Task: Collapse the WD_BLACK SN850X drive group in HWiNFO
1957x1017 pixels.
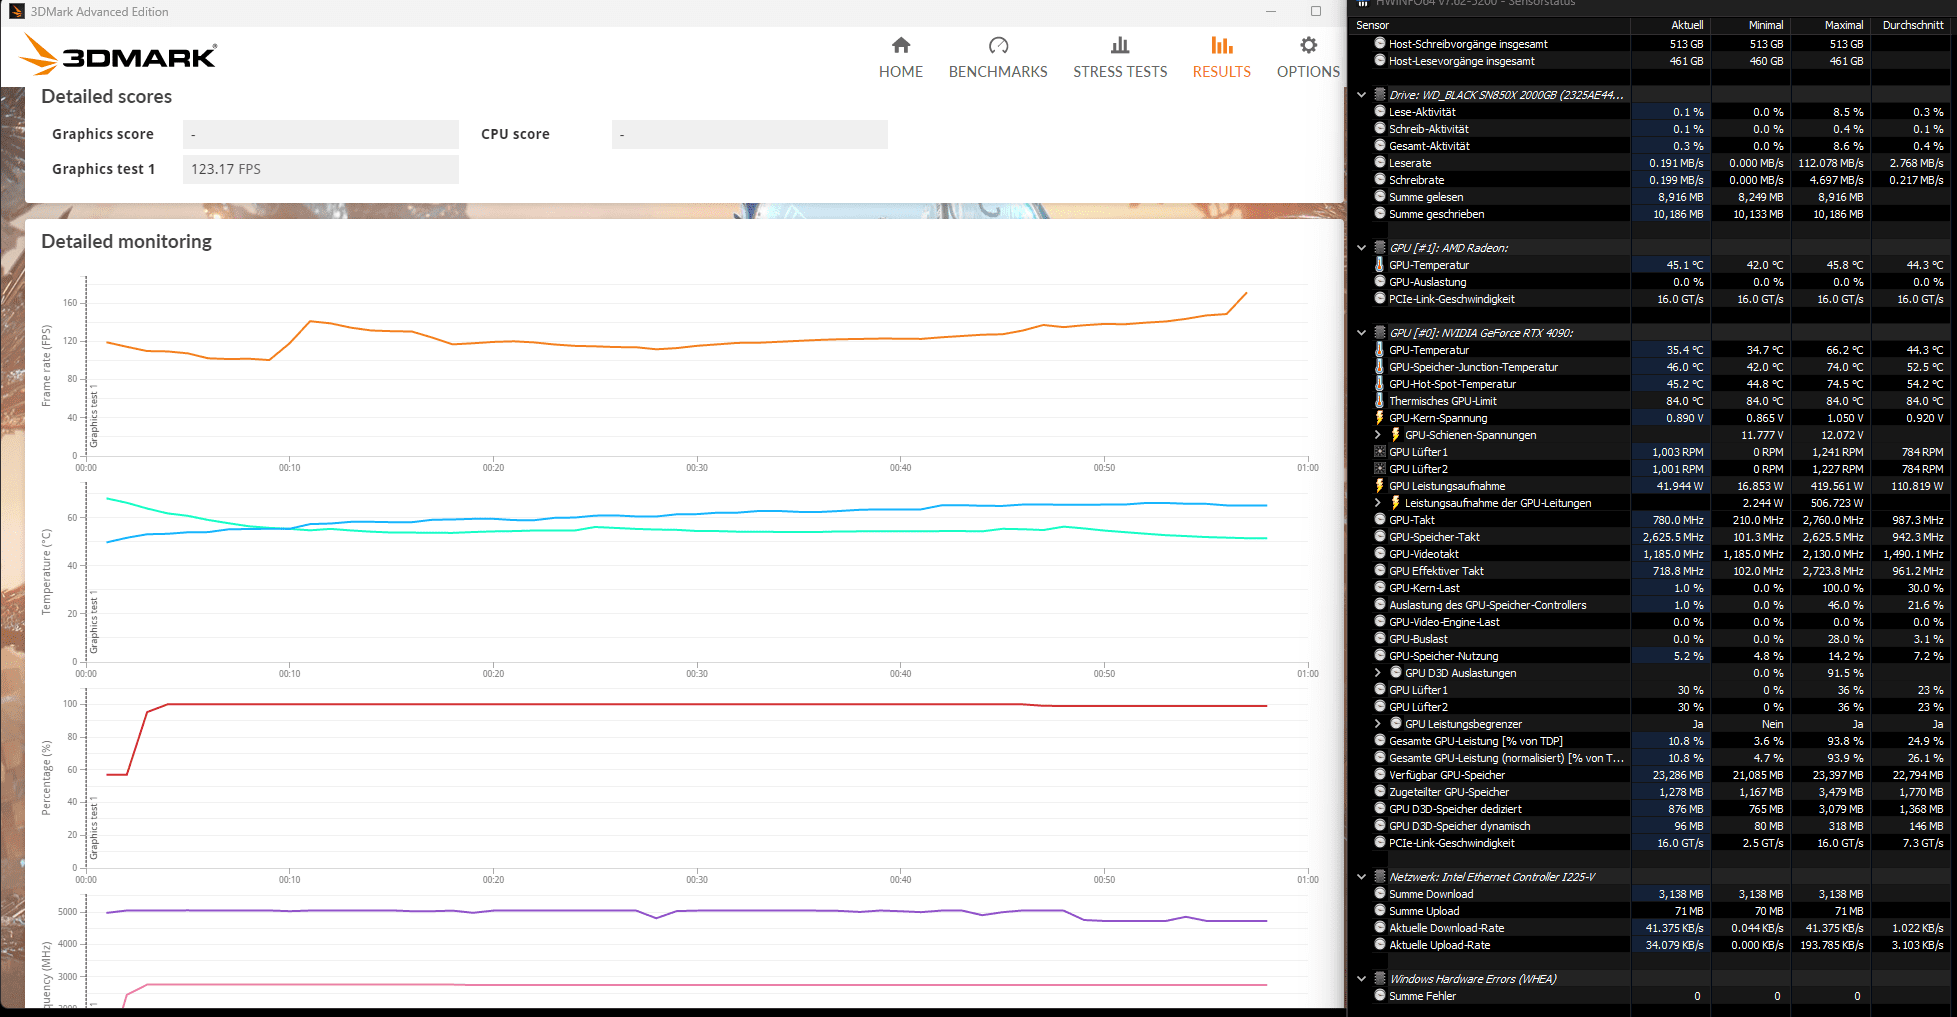Action: point(1361,95)
